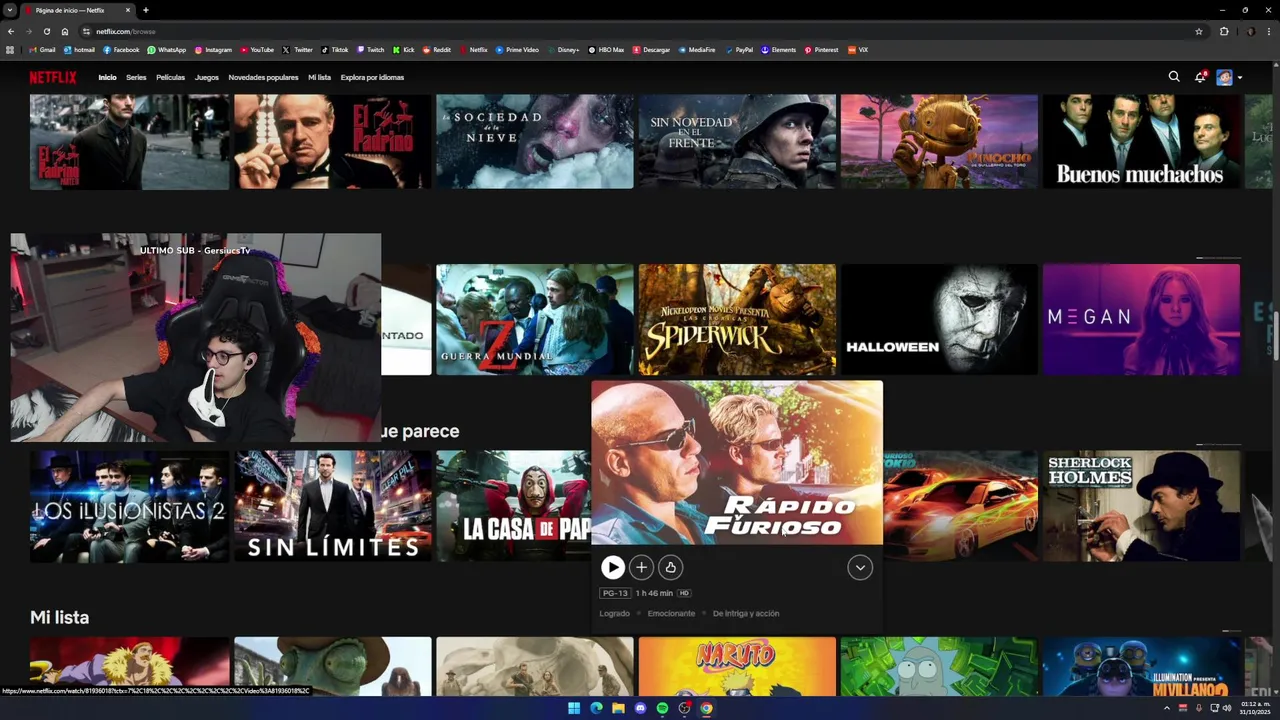Select Mi lista row heading
Screen dimensions: 1280x720
(59, 617)
